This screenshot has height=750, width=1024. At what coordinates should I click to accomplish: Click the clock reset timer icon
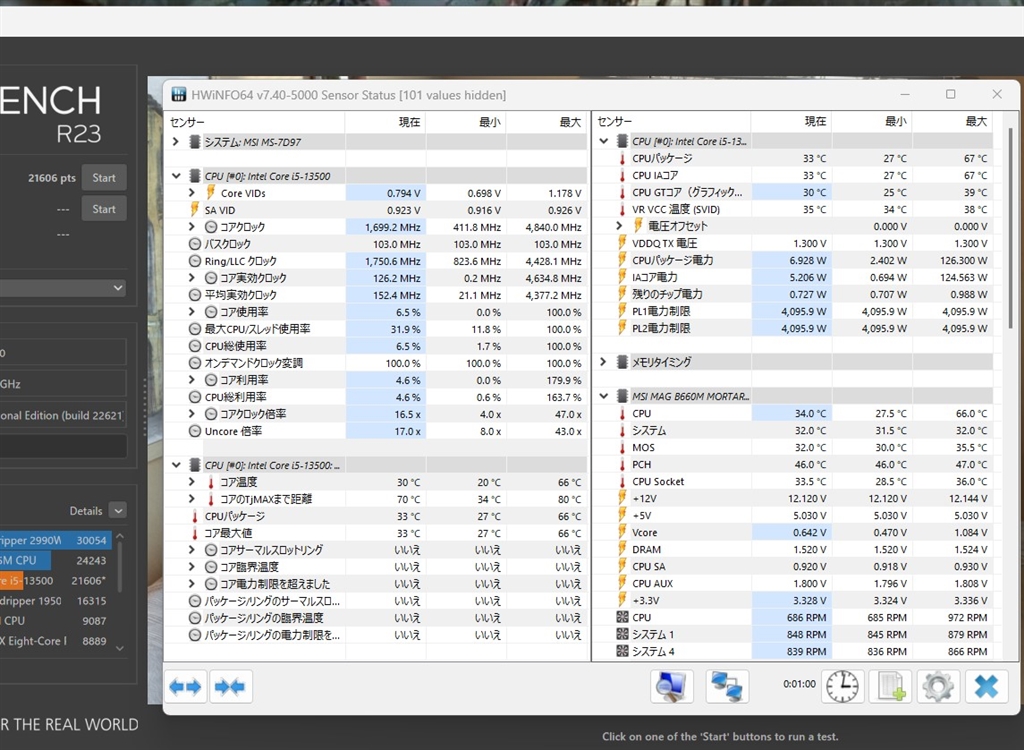(x=842, y=687)
